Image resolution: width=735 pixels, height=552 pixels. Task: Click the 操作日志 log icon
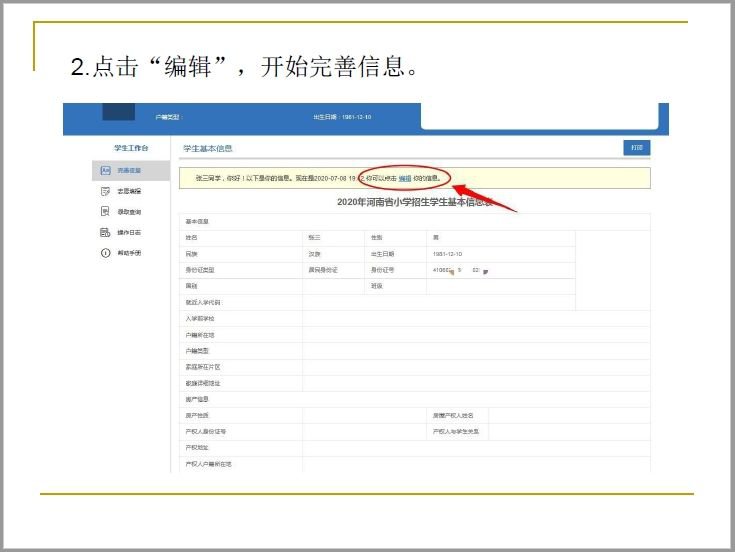(105, 232)
